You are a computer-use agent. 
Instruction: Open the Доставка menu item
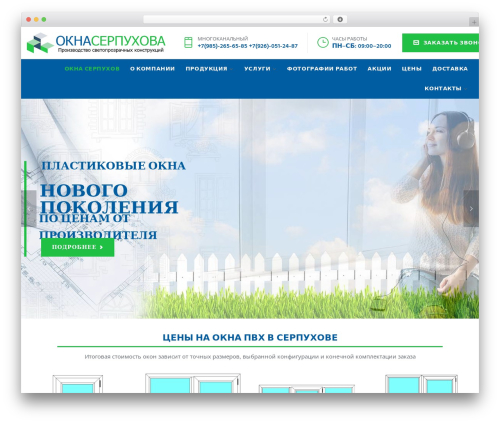point(450,69)
